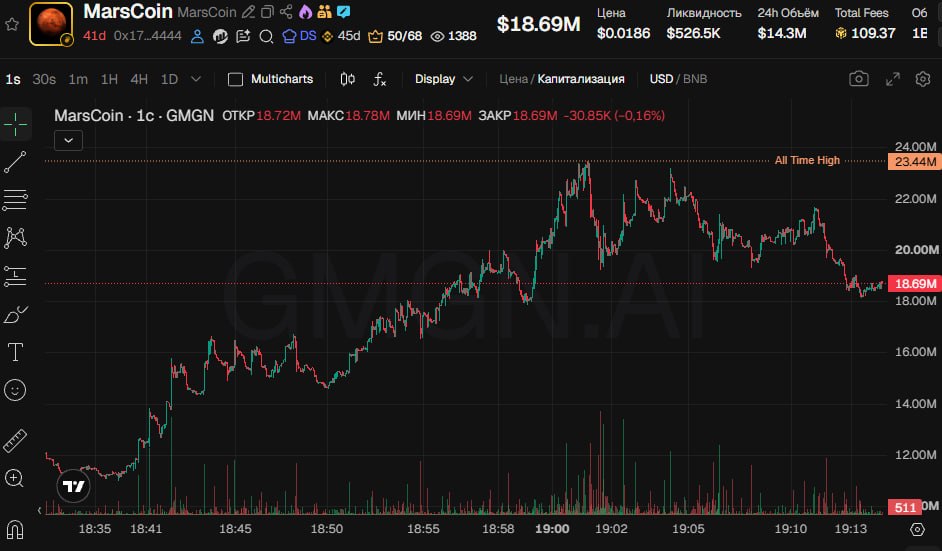Click the volume label 511

[905, 507]
